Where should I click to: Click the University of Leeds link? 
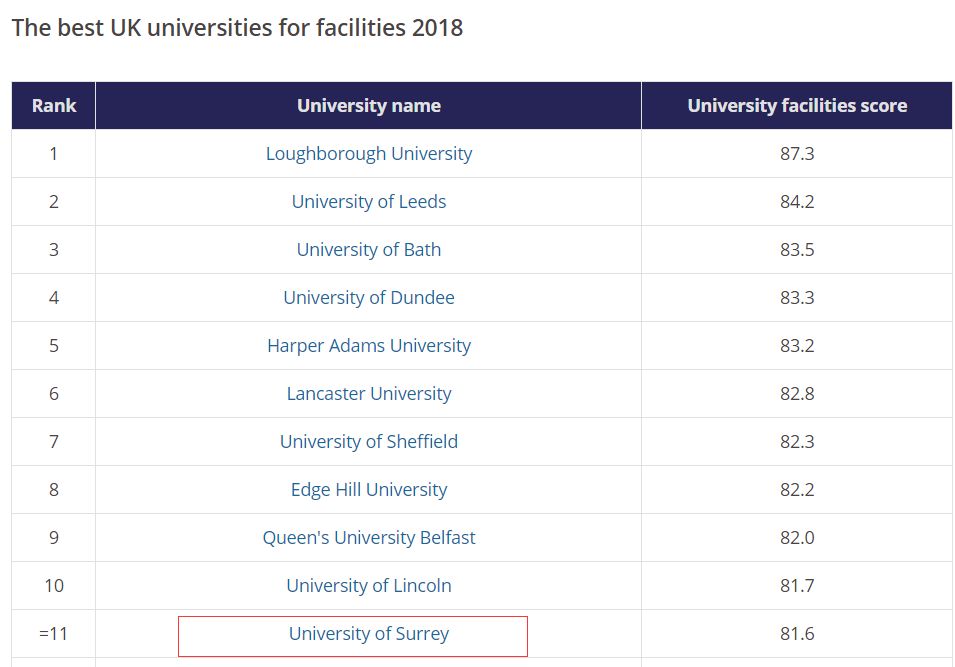368,202
